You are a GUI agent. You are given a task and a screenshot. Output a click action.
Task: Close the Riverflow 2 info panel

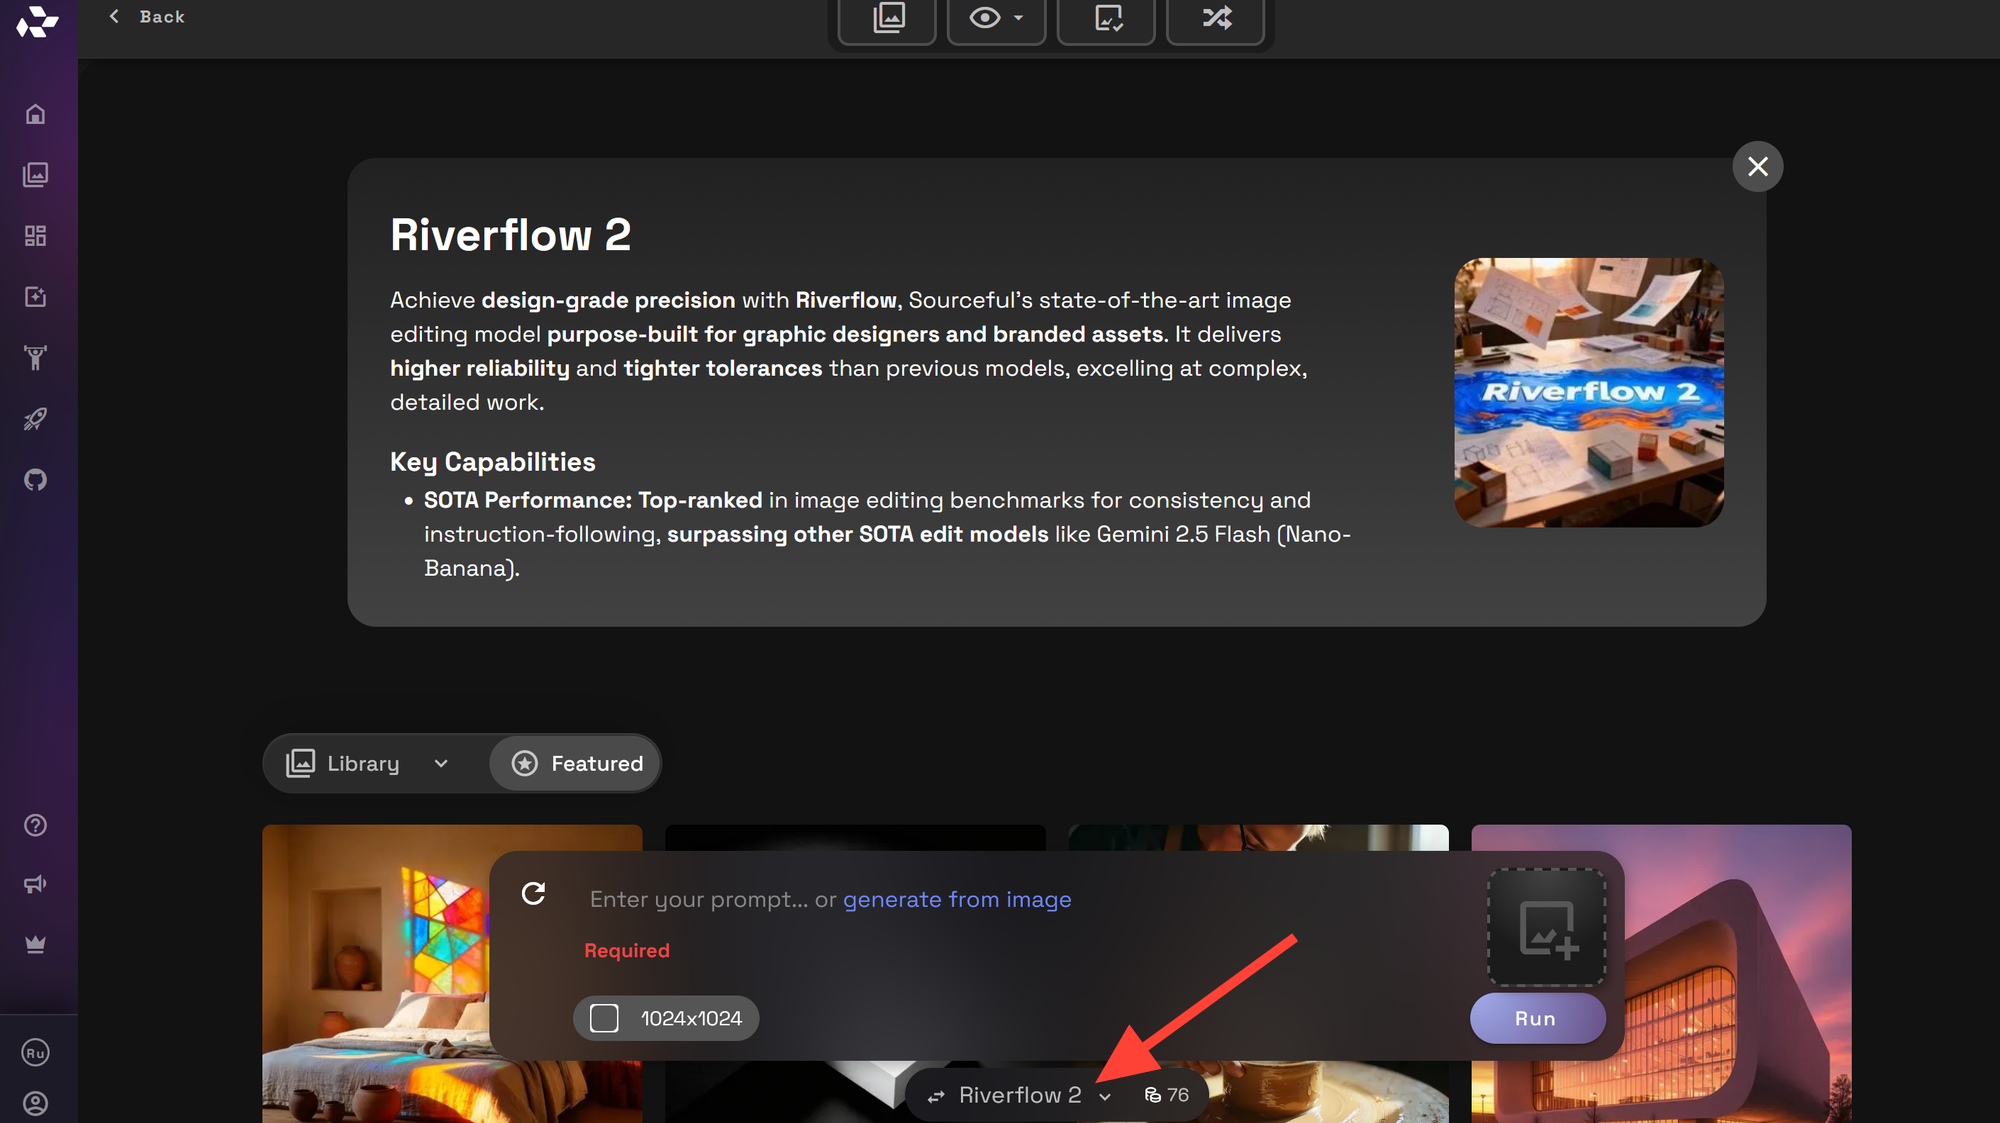pyautogui.click(x=1757, y=166)
